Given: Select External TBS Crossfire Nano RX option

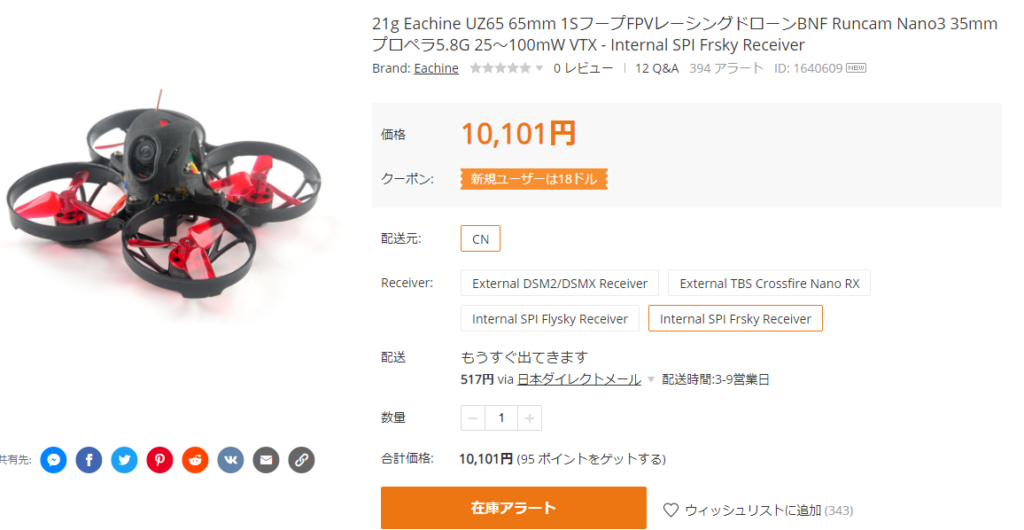Looking at the screenshot, I should 769,283.
